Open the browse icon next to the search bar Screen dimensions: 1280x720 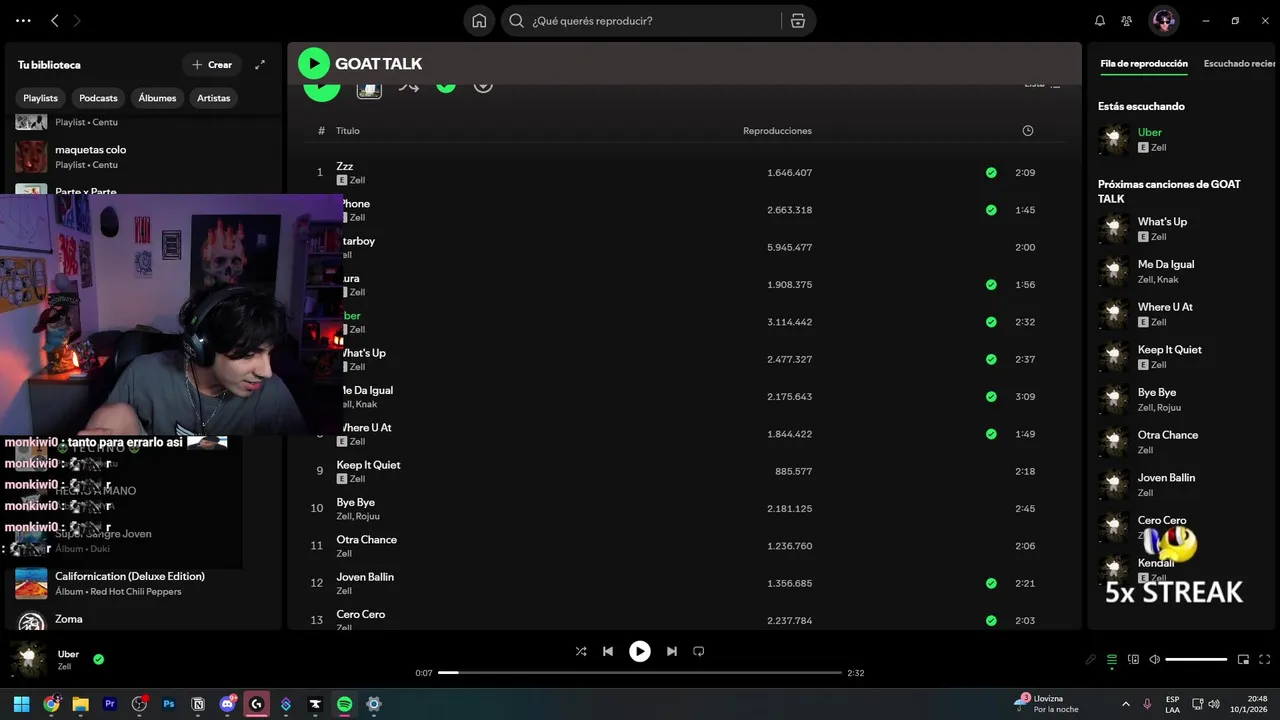[x=797, y=21]
